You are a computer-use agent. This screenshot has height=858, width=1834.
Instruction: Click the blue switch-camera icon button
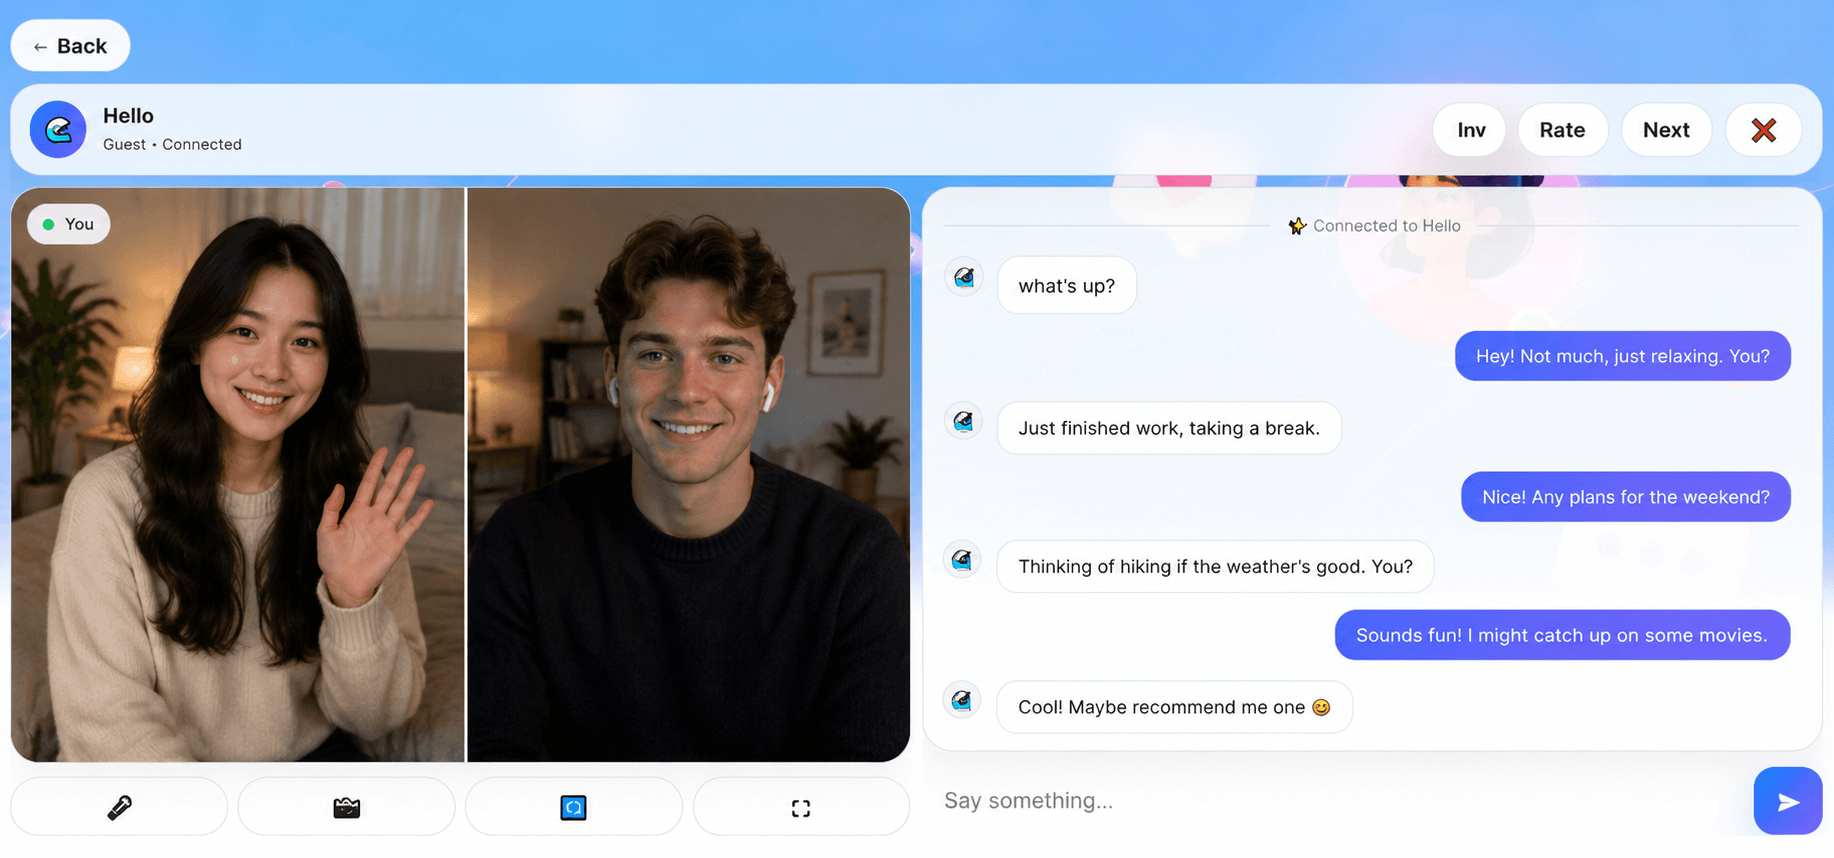pos(573,807)
